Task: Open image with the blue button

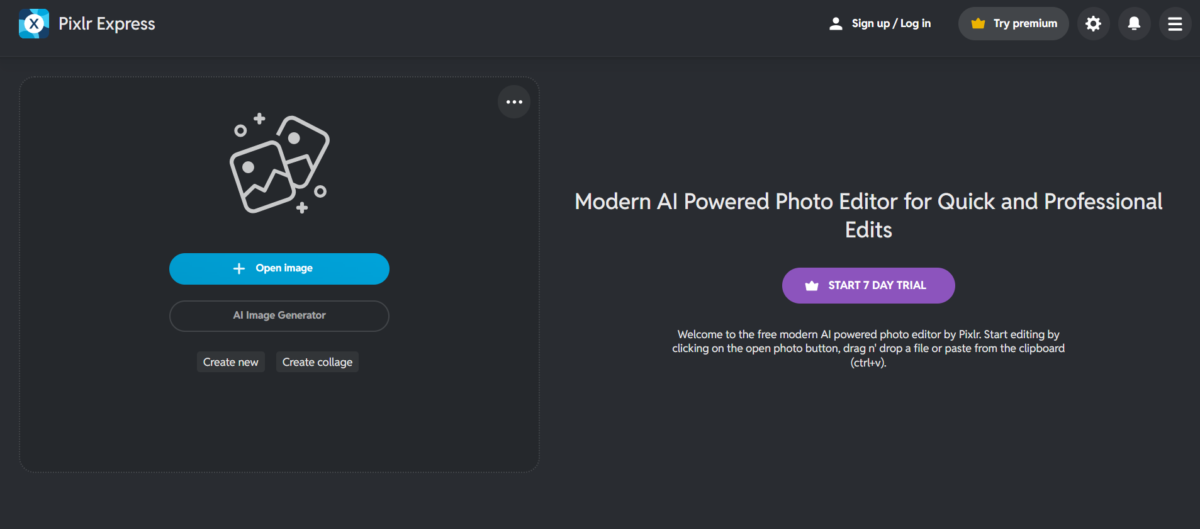Action: click(x=279, y=269)
